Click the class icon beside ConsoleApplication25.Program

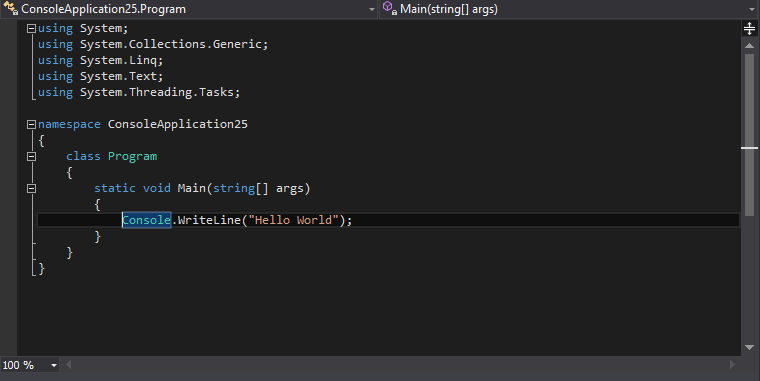pos(10,8)
